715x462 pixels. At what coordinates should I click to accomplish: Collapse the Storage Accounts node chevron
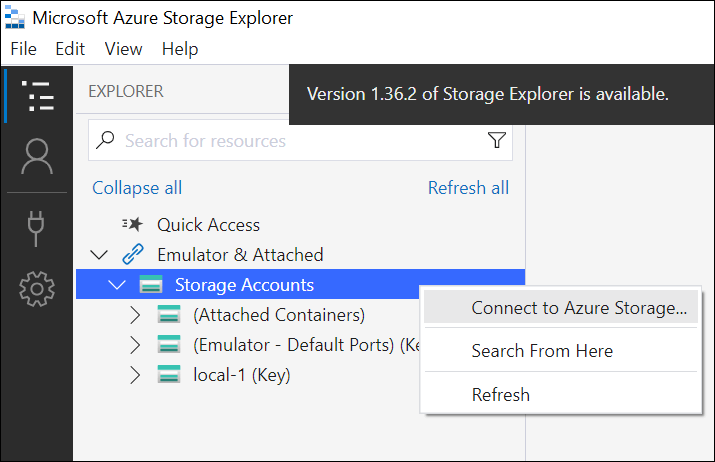[x=118, y=285]
